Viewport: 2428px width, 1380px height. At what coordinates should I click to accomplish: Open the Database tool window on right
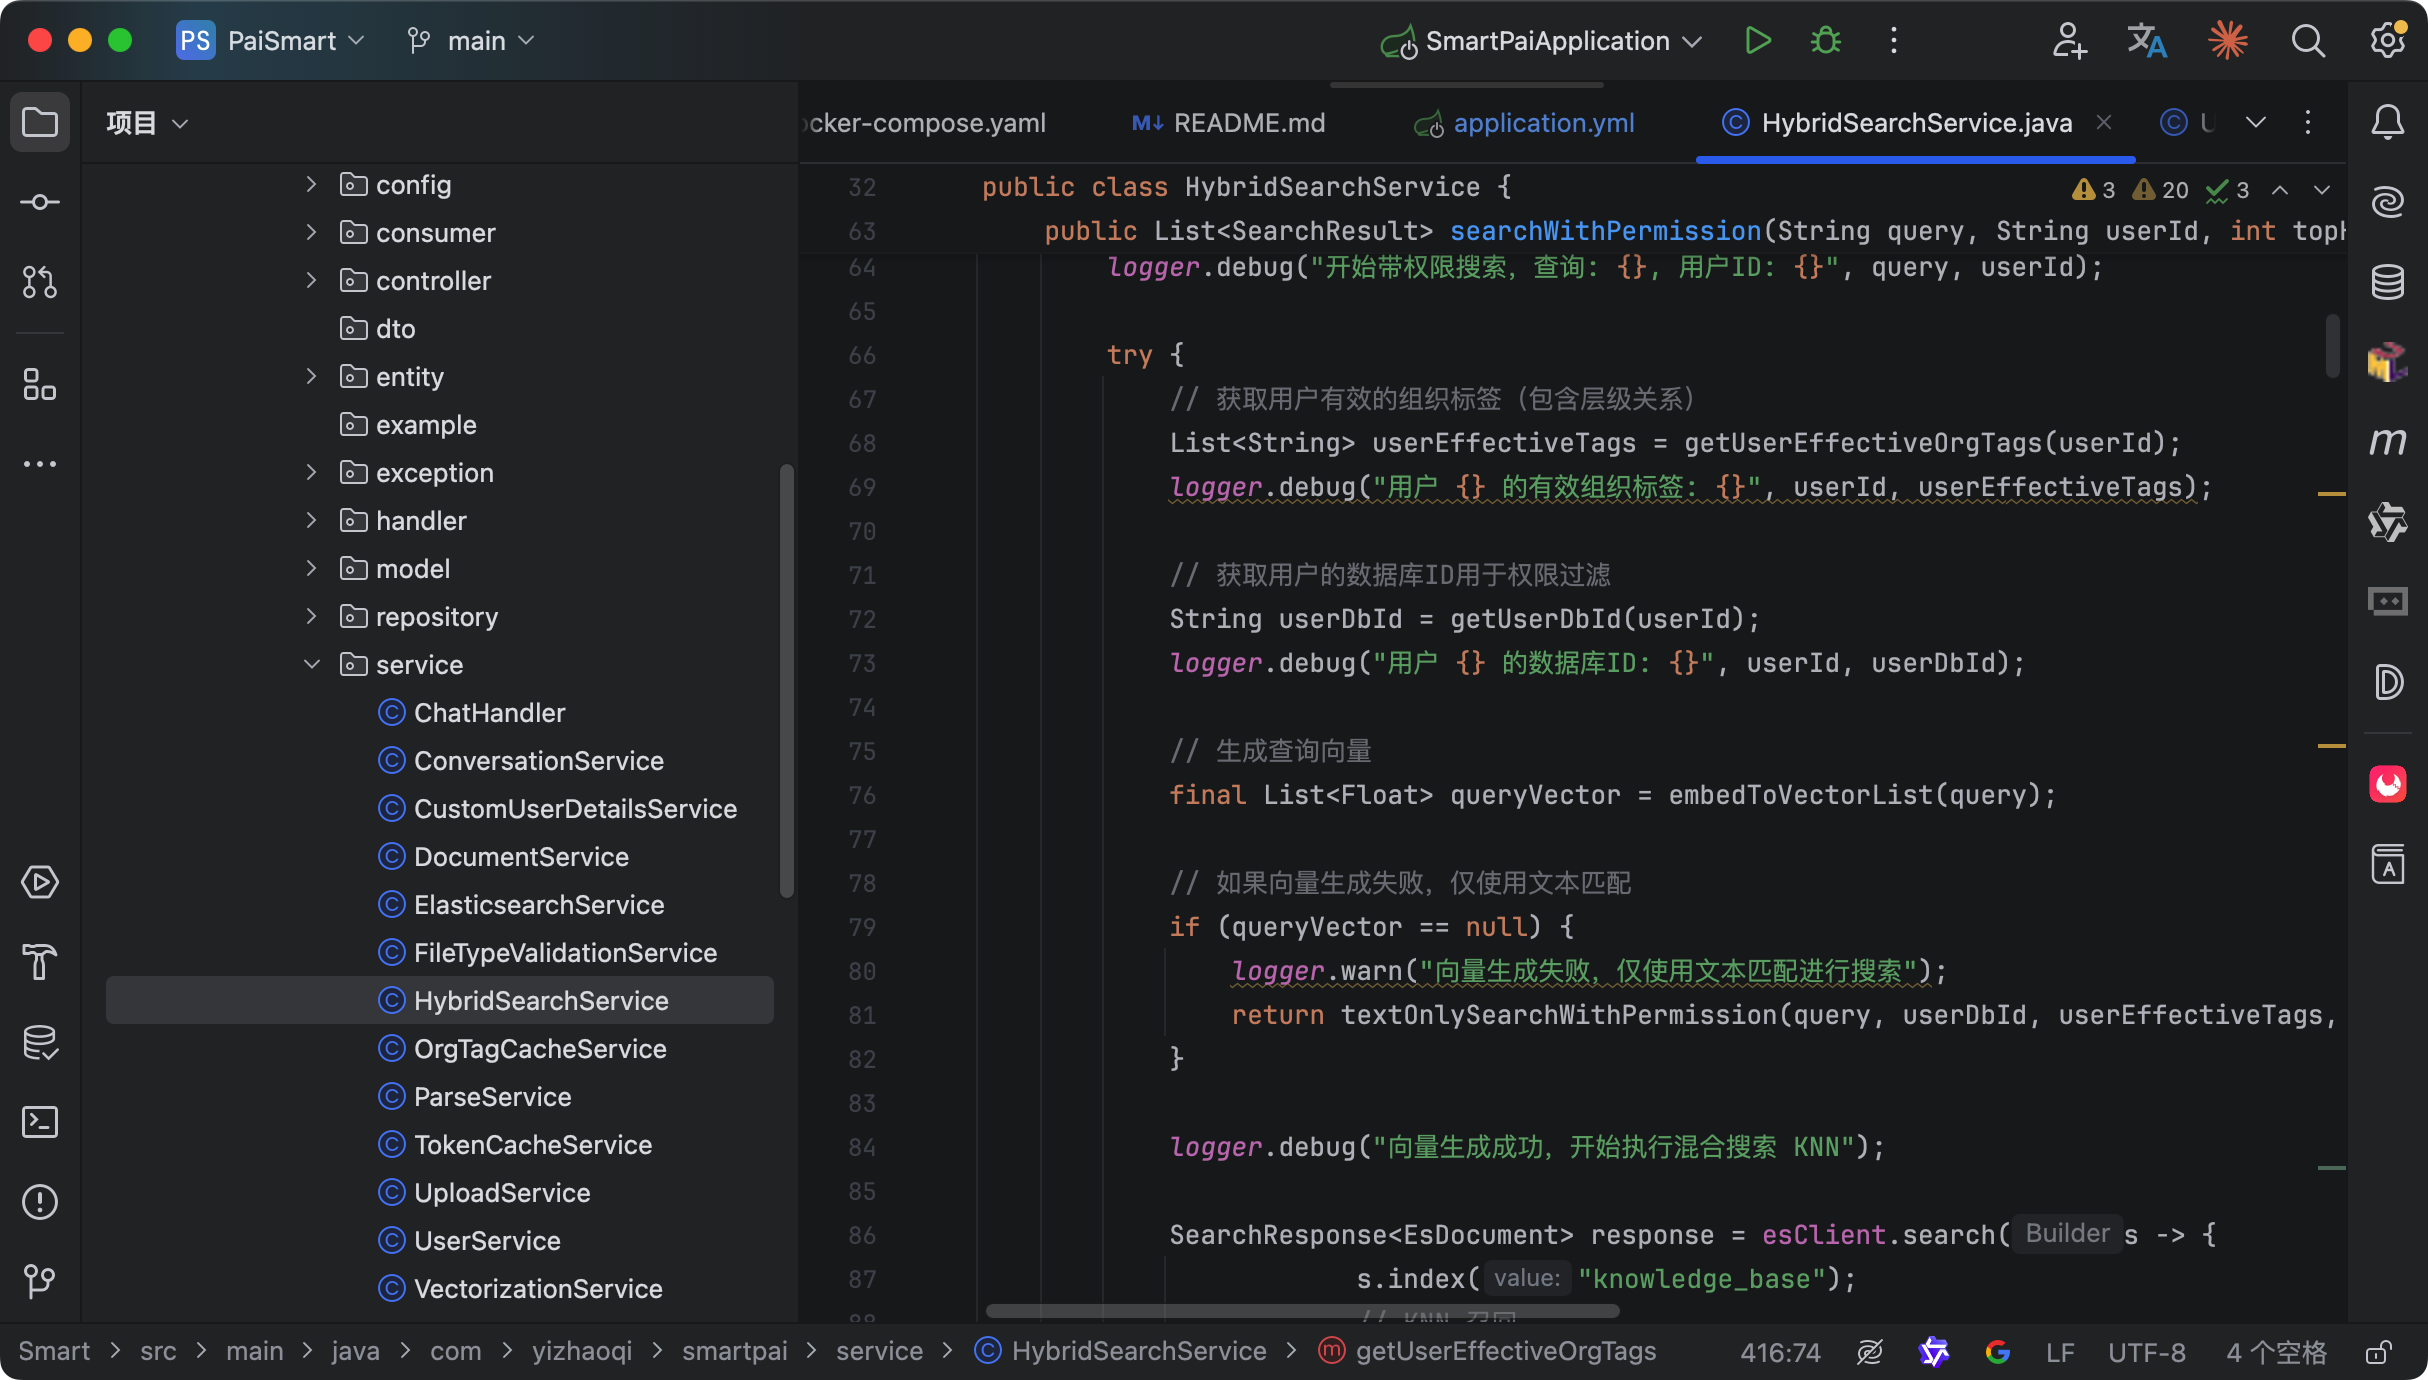pyautogui.click(x=2388, y=282)
